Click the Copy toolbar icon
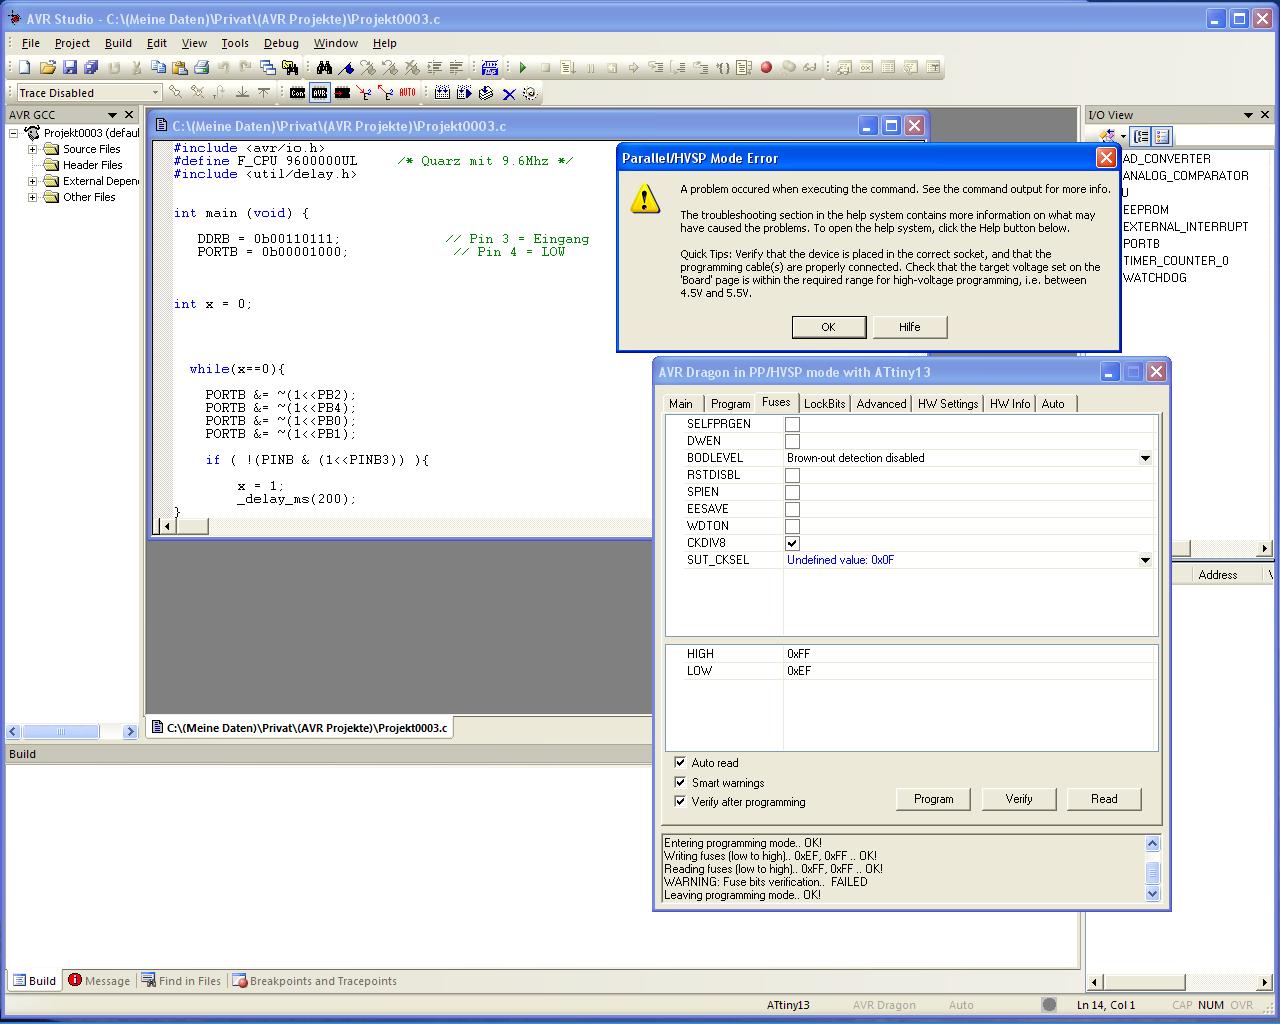The height and width of the screenshot is (1024, 1280). 158,67
